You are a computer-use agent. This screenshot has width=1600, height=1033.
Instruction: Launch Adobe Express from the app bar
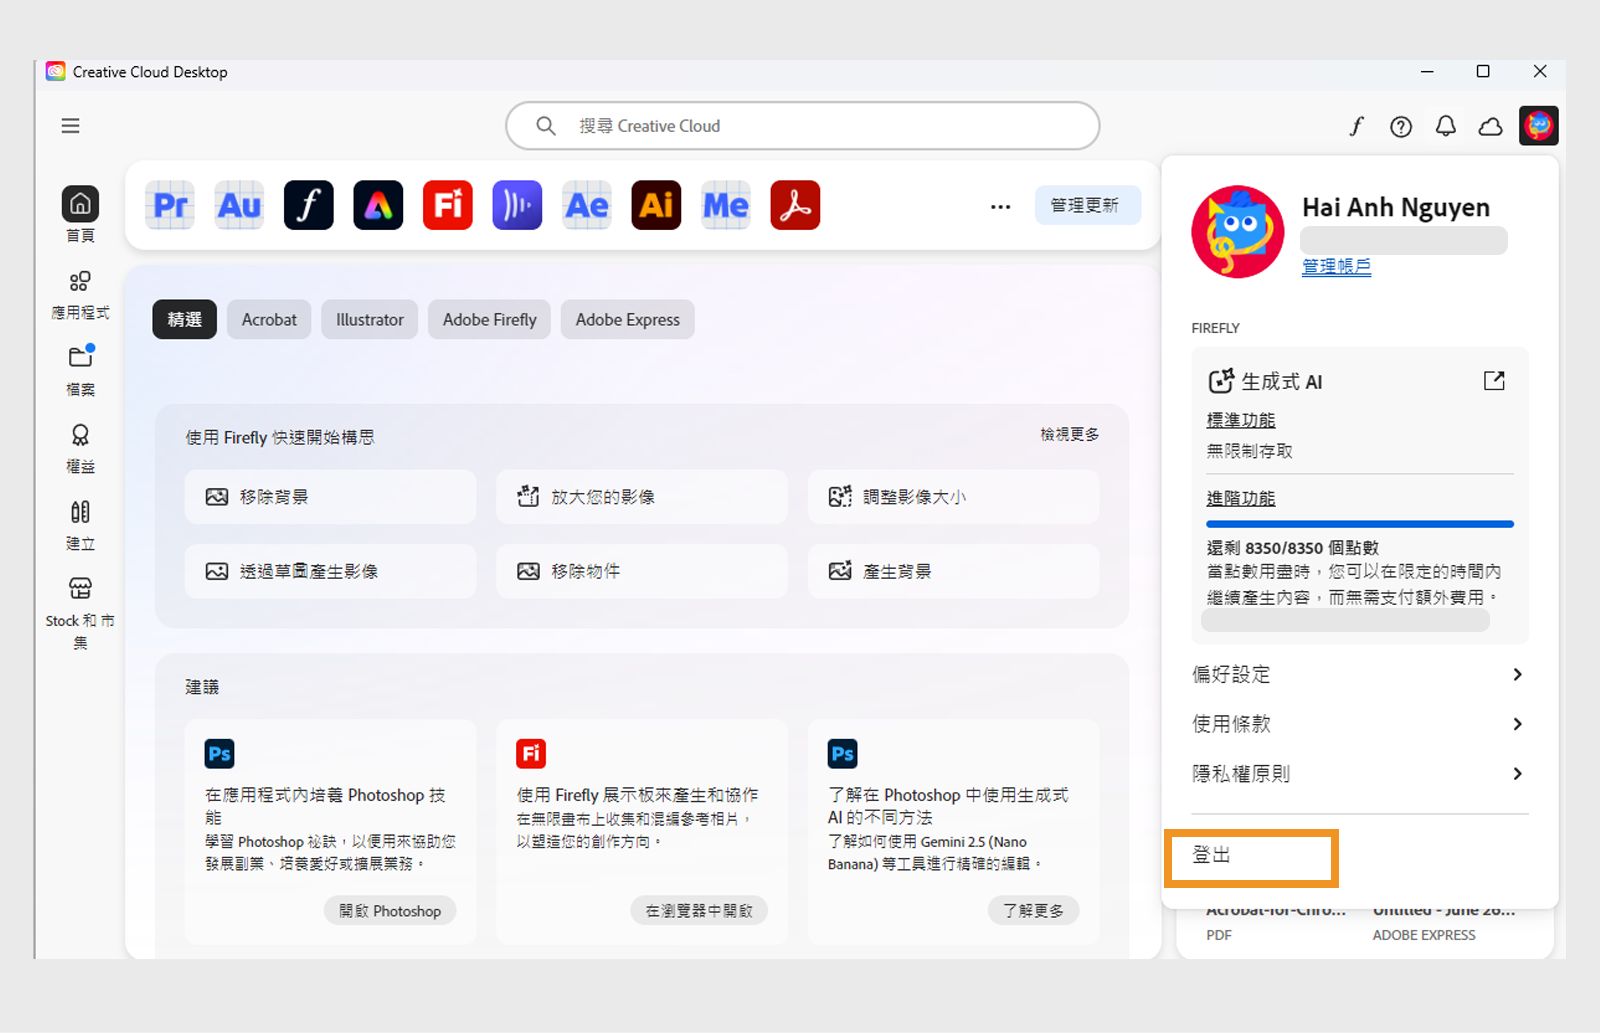pos(378,205)
